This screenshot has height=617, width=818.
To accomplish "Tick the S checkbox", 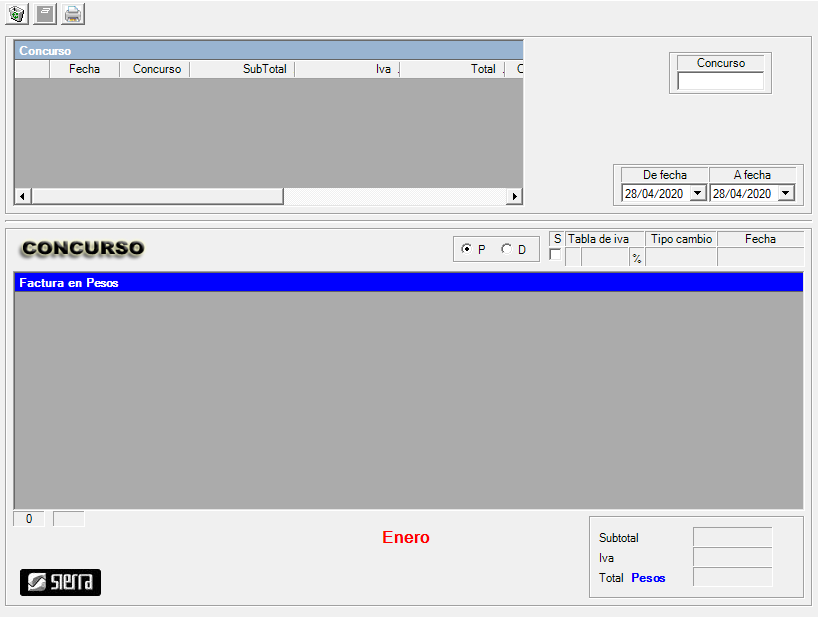I will [x=555, y=256].
